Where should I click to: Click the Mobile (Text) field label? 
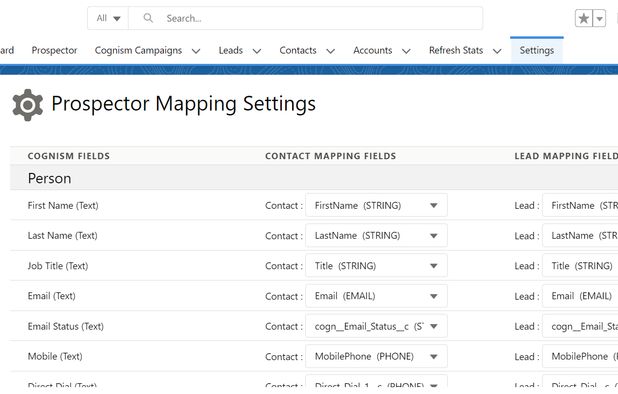(x=55, y=357)
